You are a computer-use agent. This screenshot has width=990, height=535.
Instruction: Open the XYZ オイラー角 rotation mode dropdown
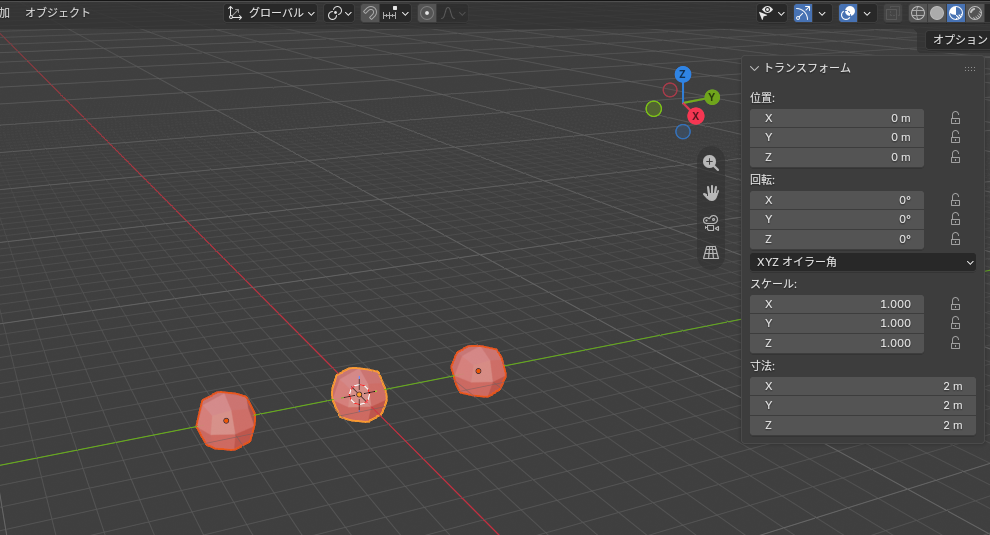pyautogui.click(x=862, y=261)
